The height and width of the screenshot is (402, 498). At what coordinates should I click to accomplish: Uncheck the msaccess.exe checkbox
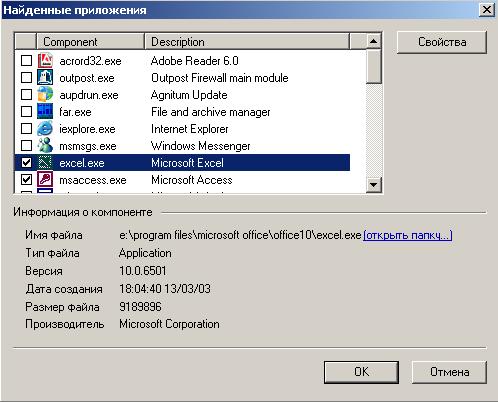click(x=26, y=180)
